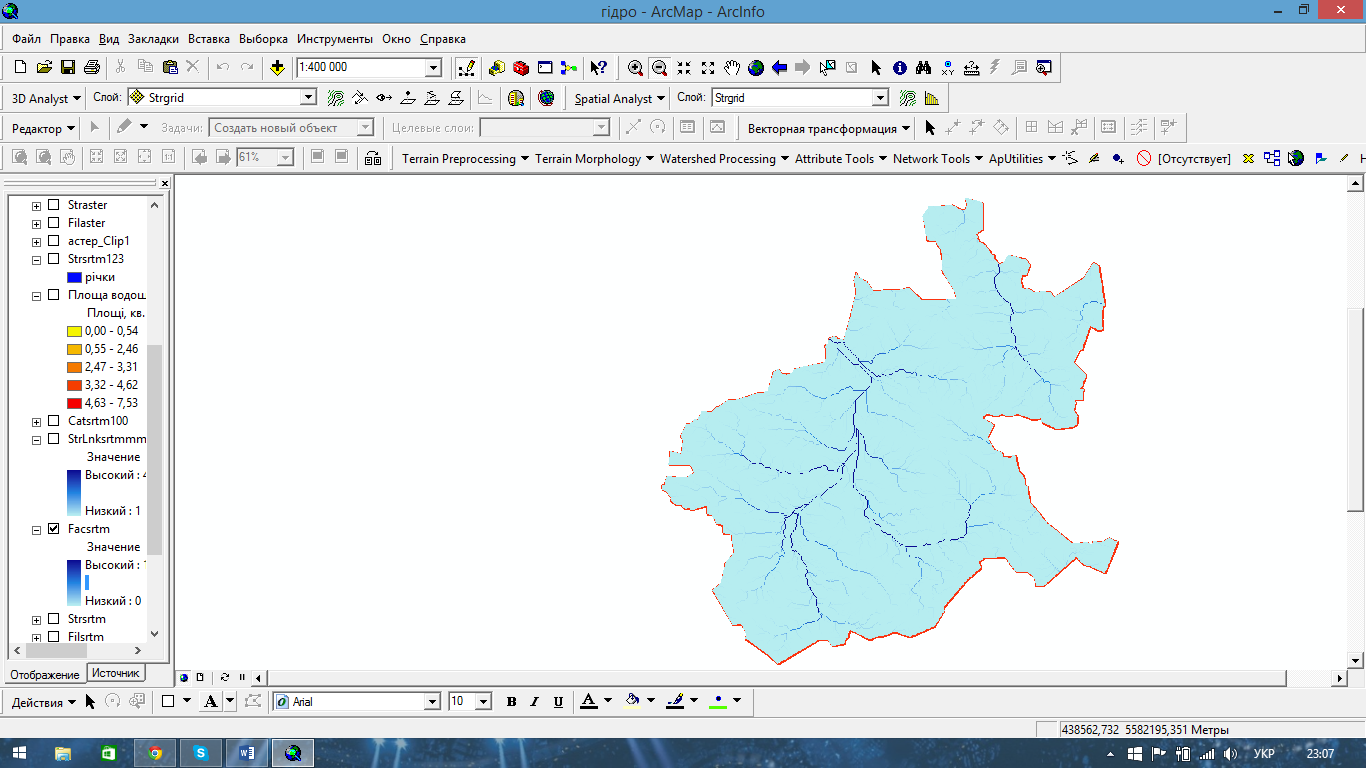Screen dimensions: 1366x768
Task: Click the red 4,63 - 7,53 swatch
Action: click(x=74, y=403)
